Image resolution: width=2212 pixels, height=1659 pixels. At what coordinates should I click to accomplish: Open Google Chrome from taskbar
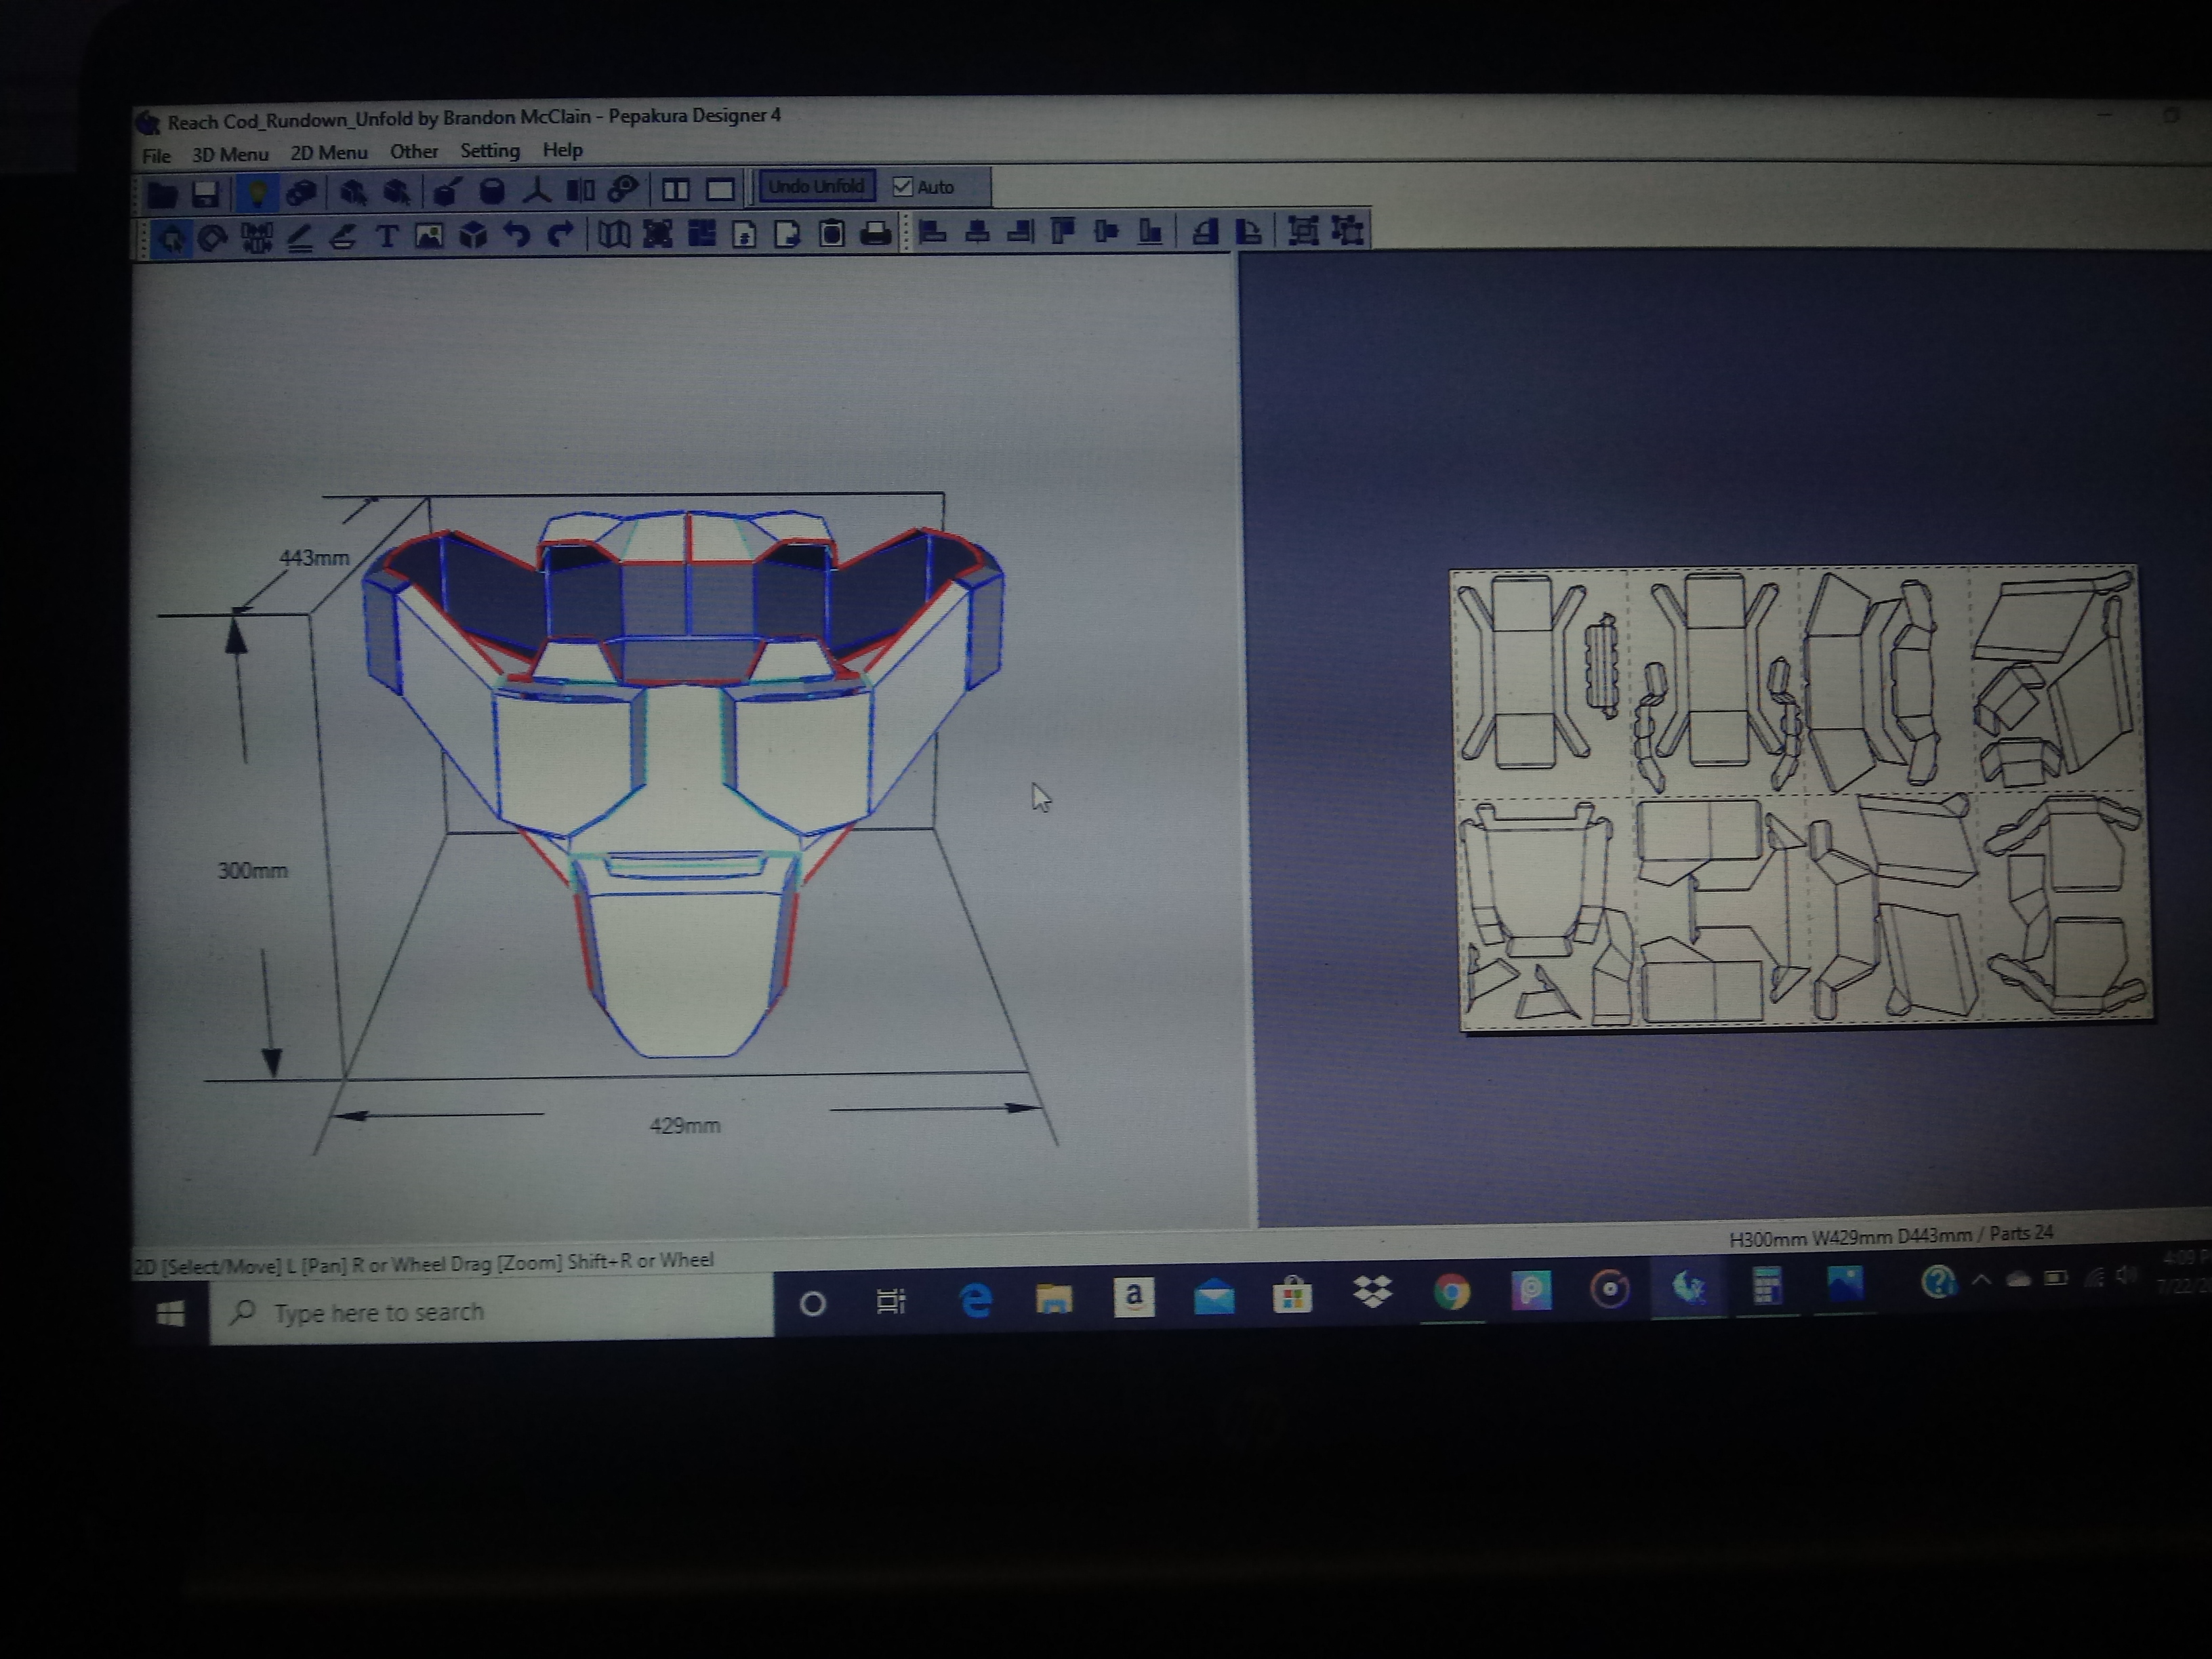click(x=1451, y=1292)
